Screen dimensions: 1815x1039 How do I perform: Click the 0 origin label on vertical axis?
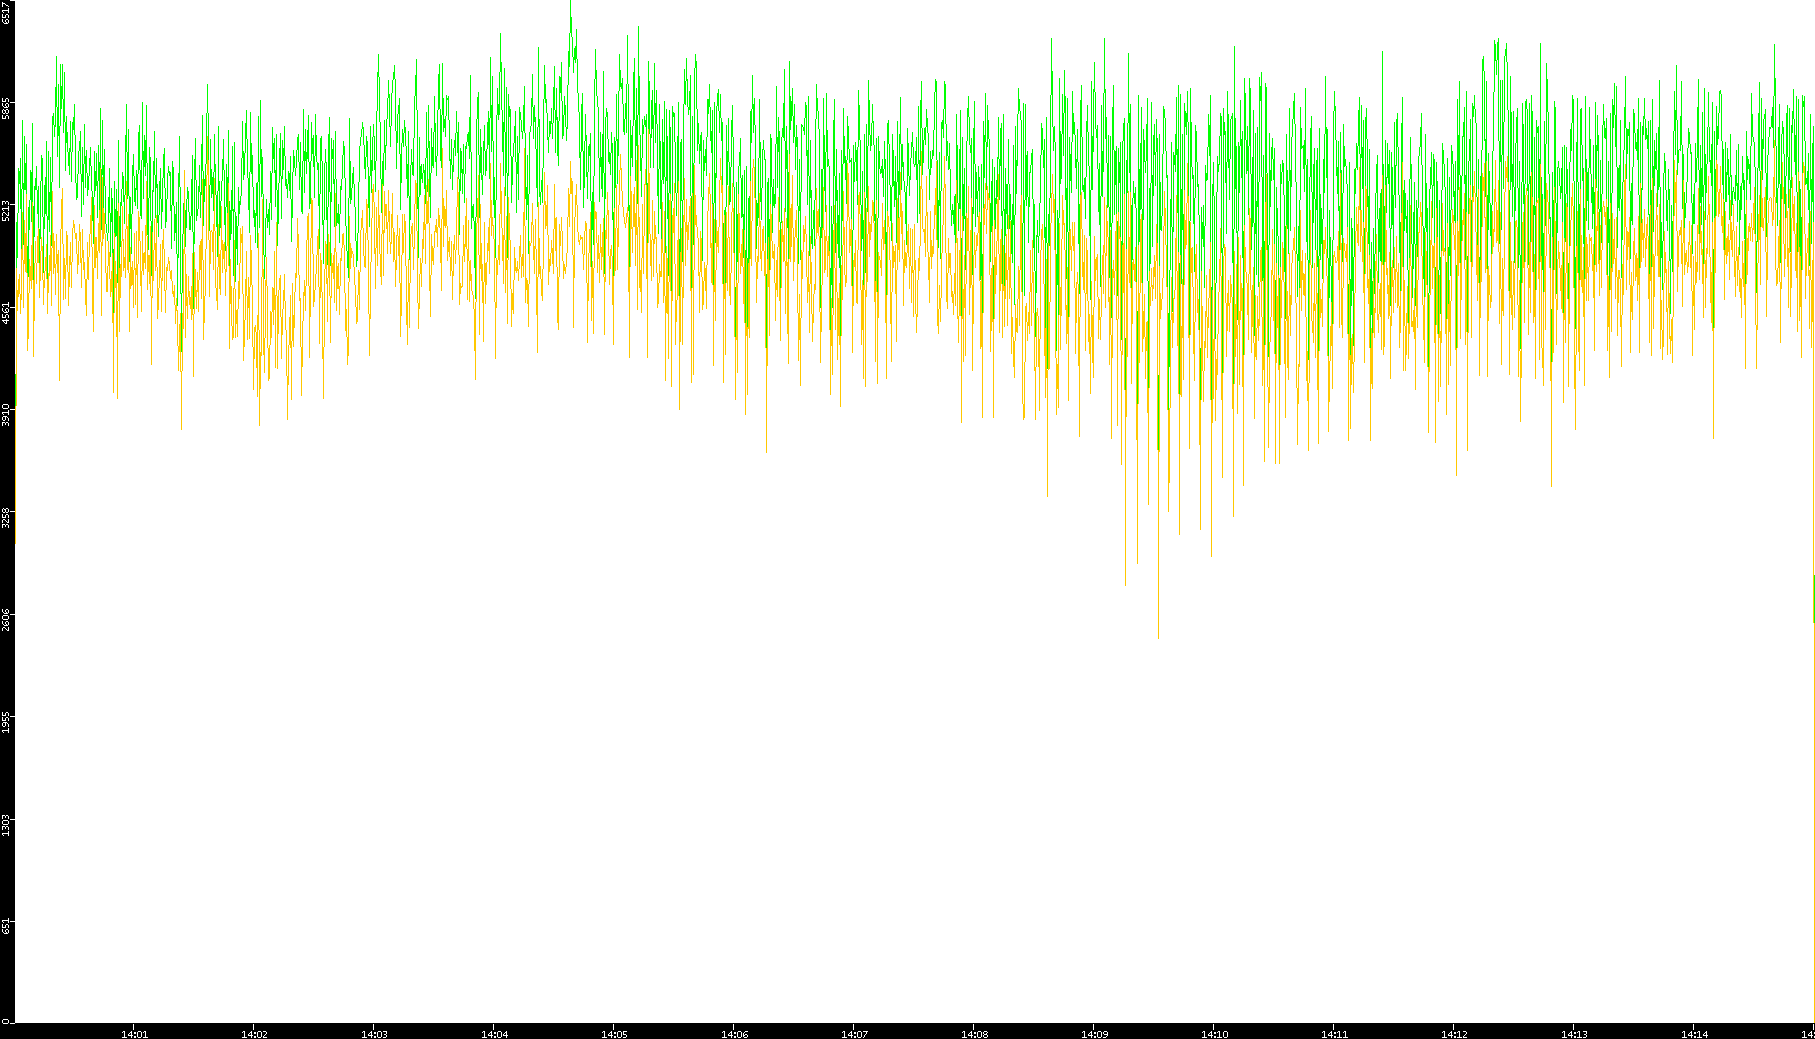(x=5, y=1021)
